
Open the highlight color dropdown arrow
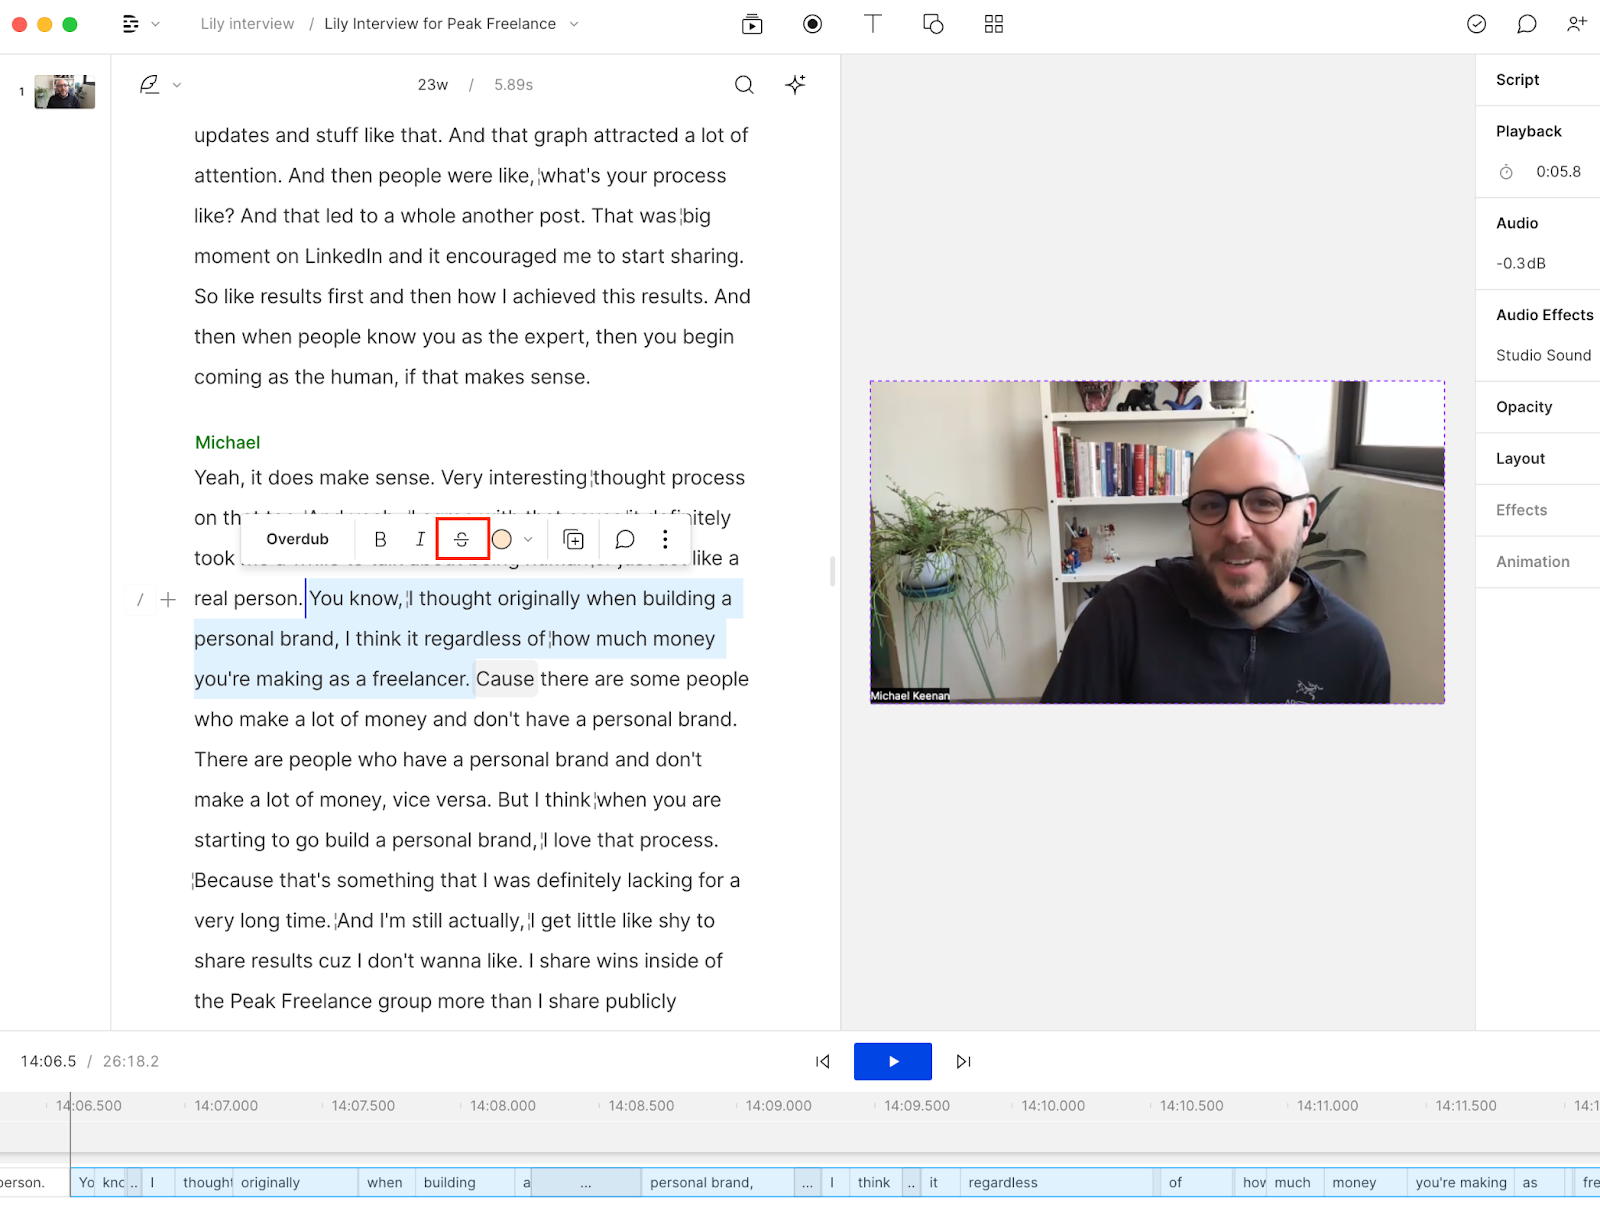click(x=528, y=539)
